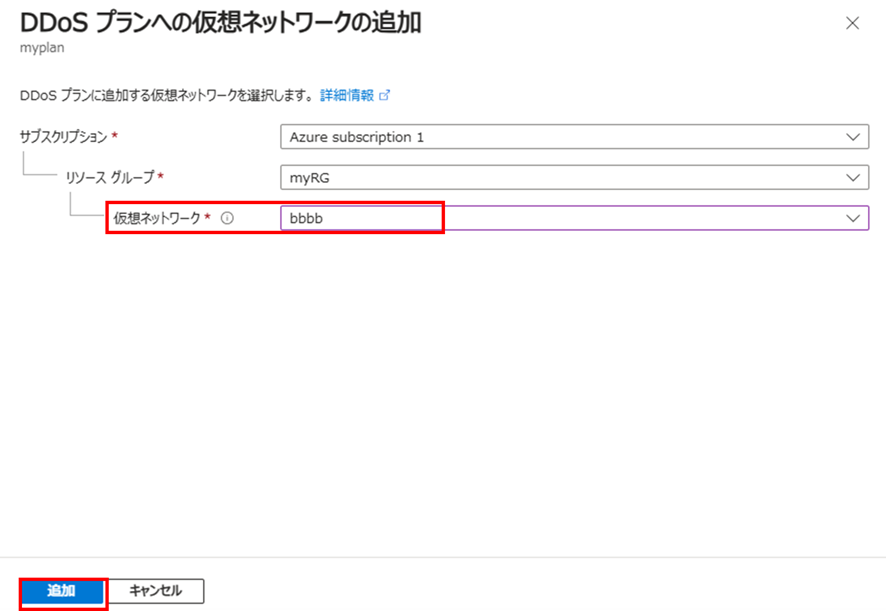
Task: Close the DDoS plan panel with X
Action: pyautogui.click(x=852, y=23)
